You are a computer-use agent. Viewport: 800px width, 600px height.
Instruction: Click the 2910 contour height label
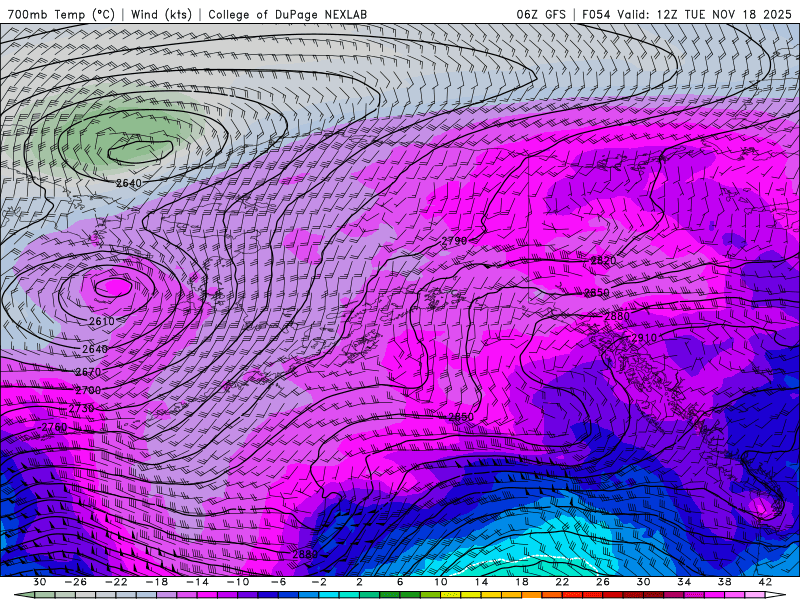click(x=644, y=338)
